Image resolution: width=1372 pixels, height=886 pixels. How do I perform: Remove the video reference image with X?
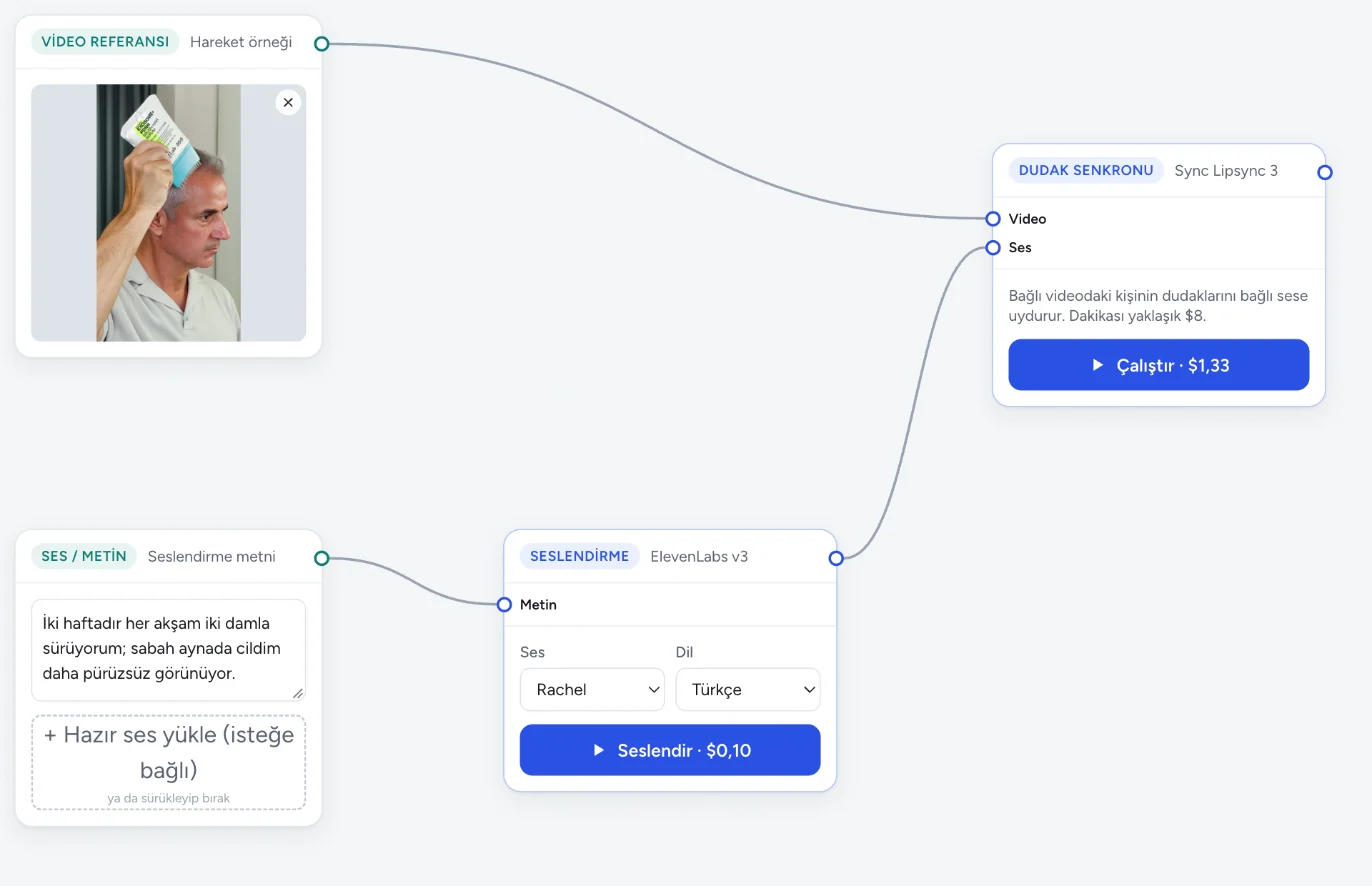click(288, 102)
